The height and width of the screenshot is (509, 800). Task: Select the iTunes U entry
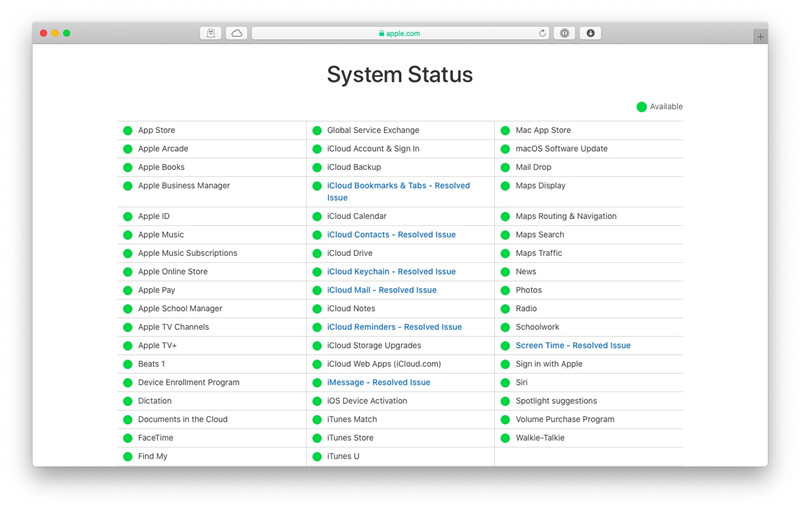click(343, 456)
